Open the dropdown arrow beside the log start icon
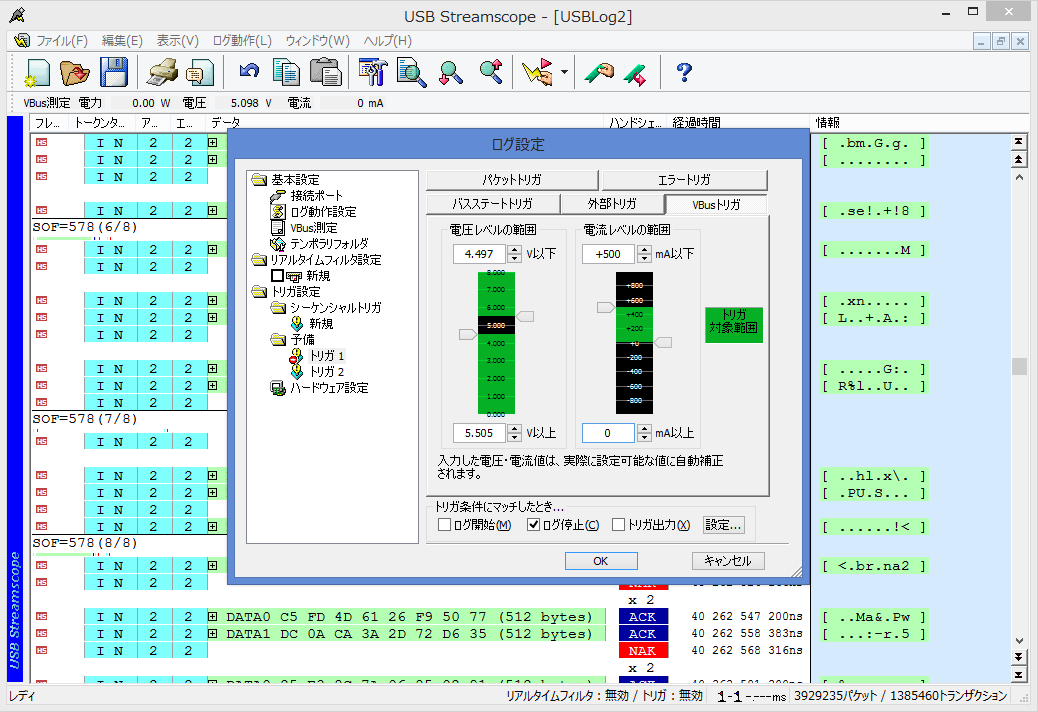Screen dimensions: 1038x712 565,72
